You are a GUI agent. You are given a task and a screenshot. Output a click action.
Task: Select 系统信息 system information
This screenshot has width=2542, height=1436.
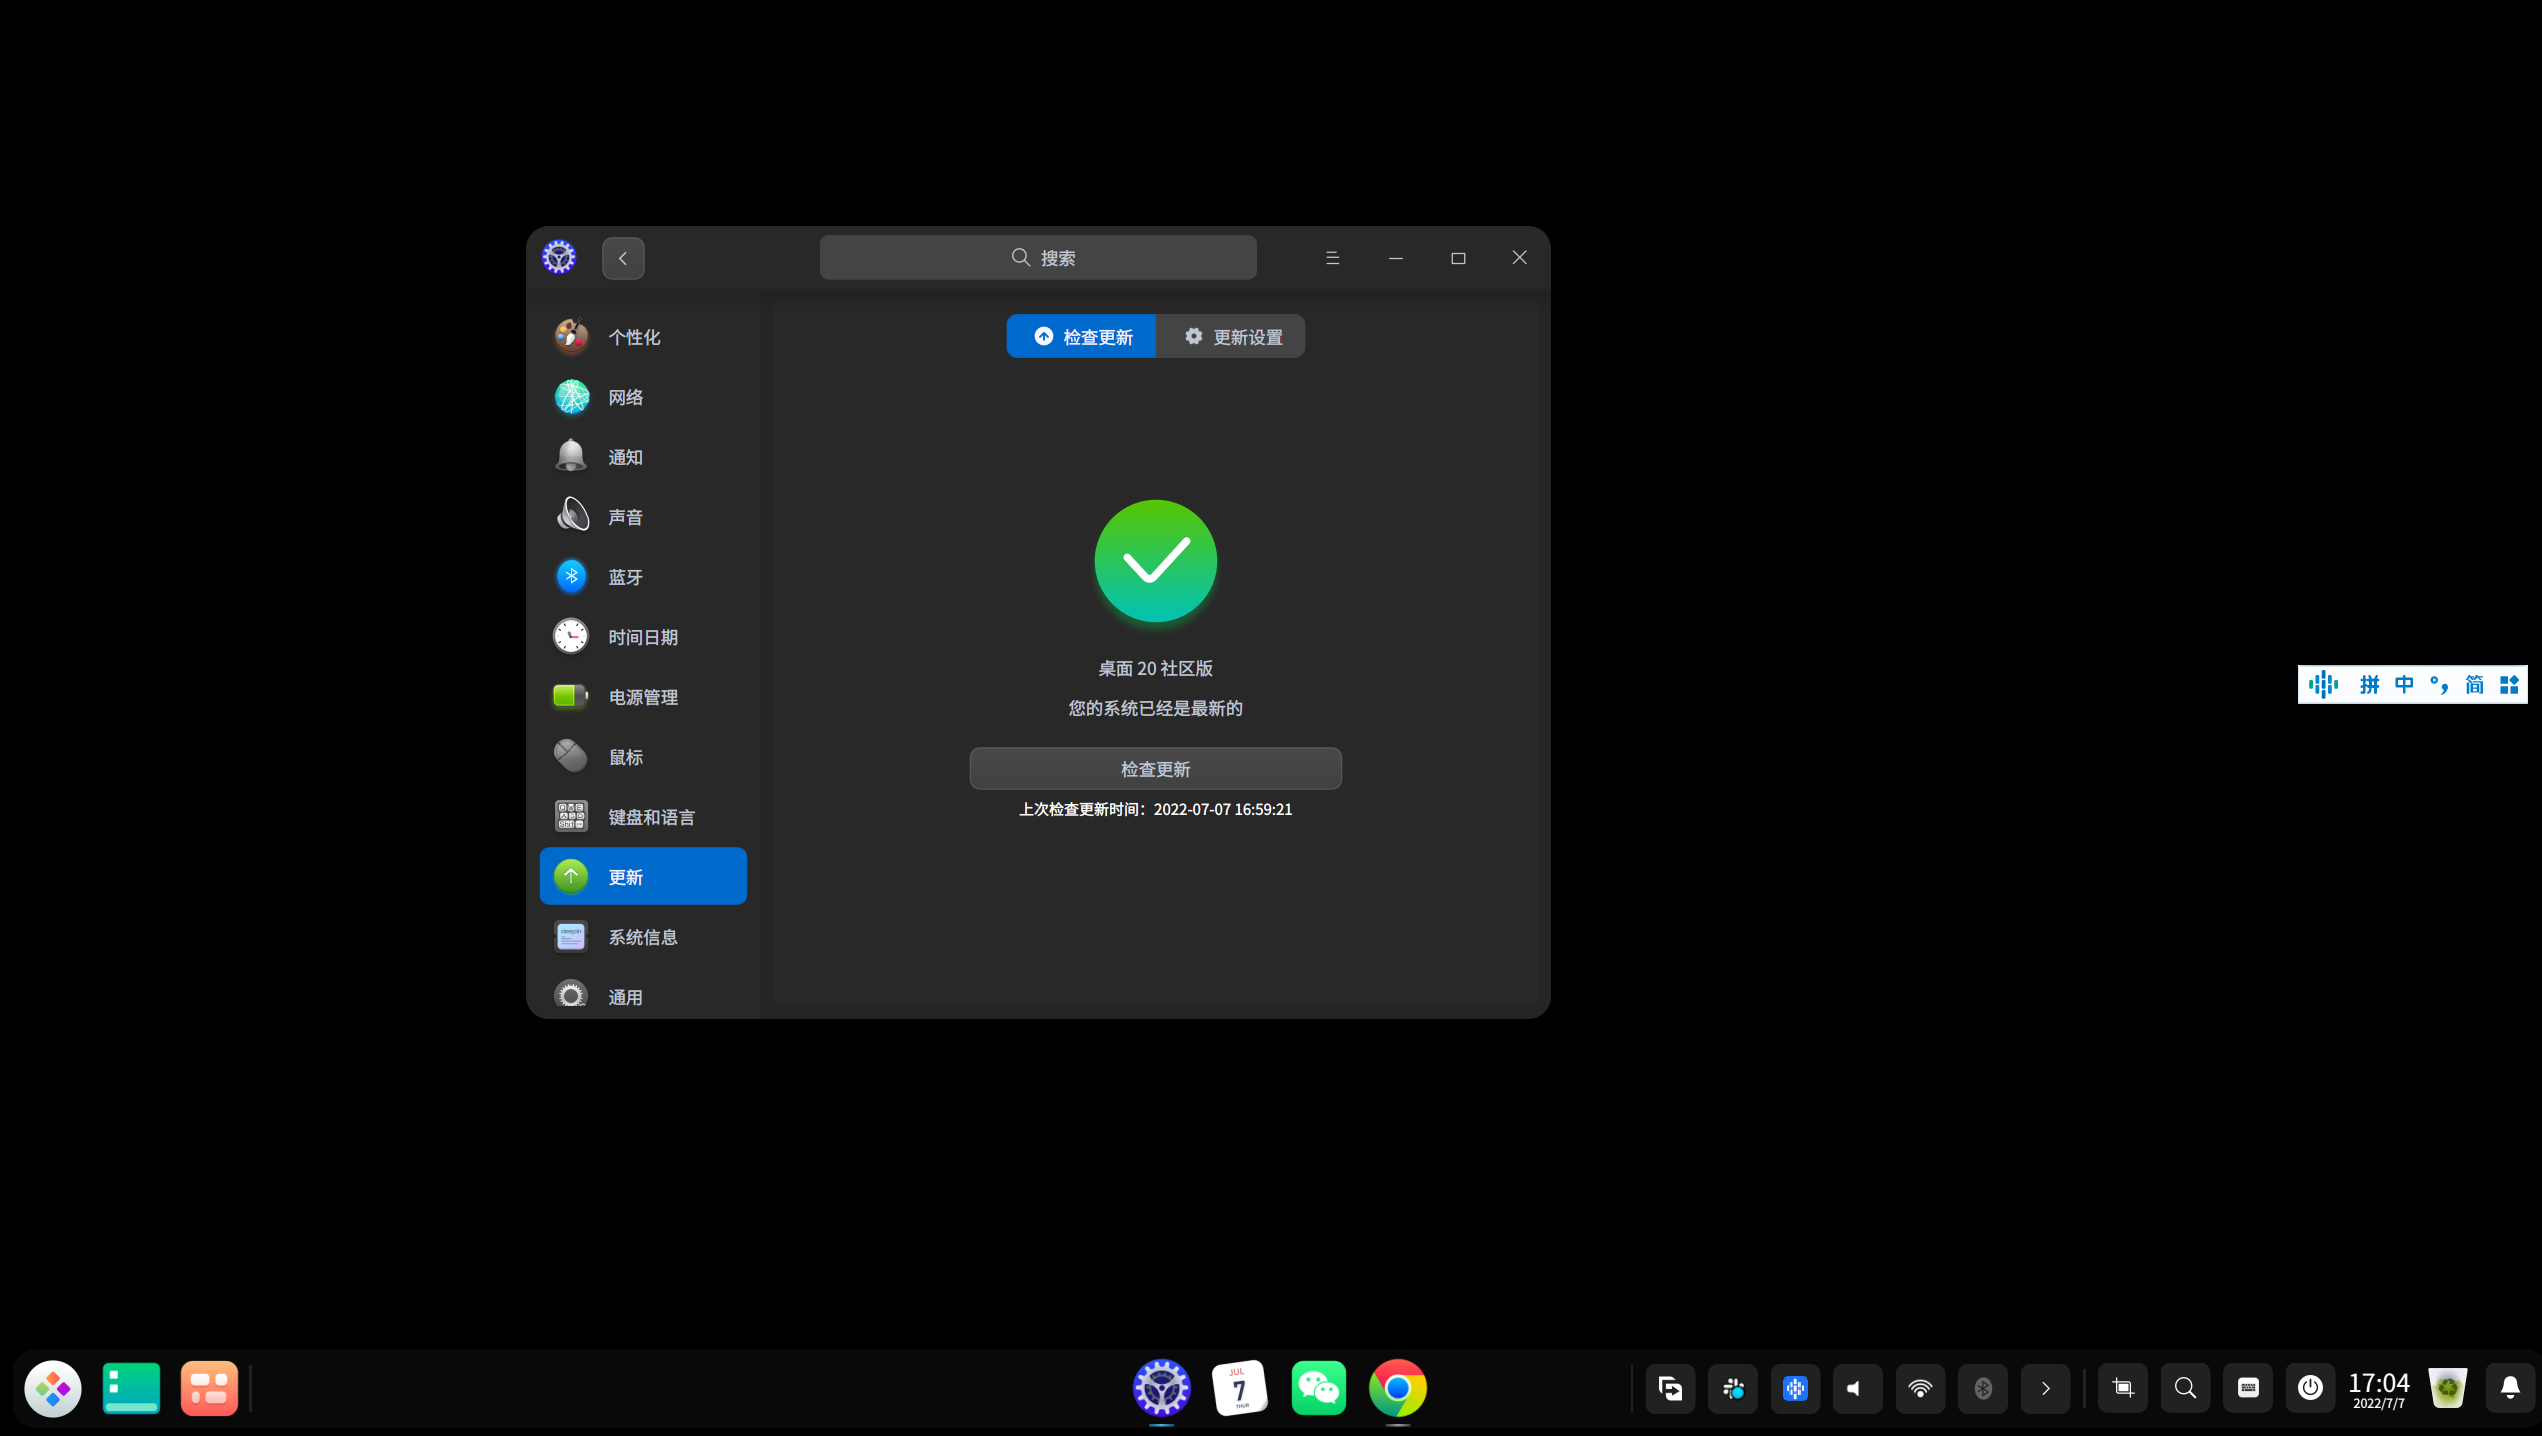642,937
